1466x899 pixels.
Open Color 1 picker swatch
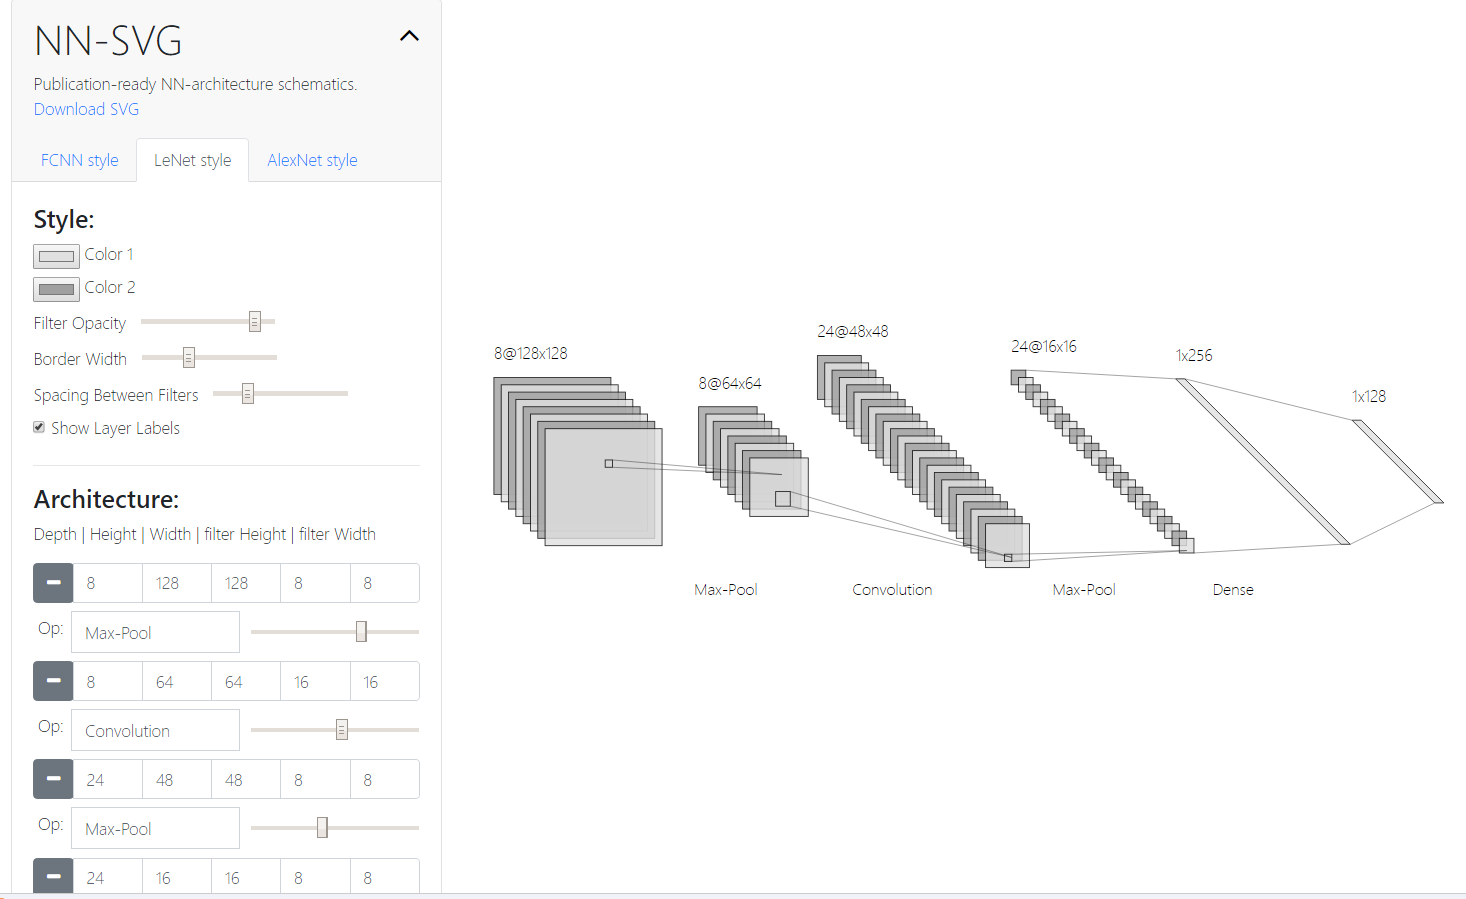coord(56,256)
